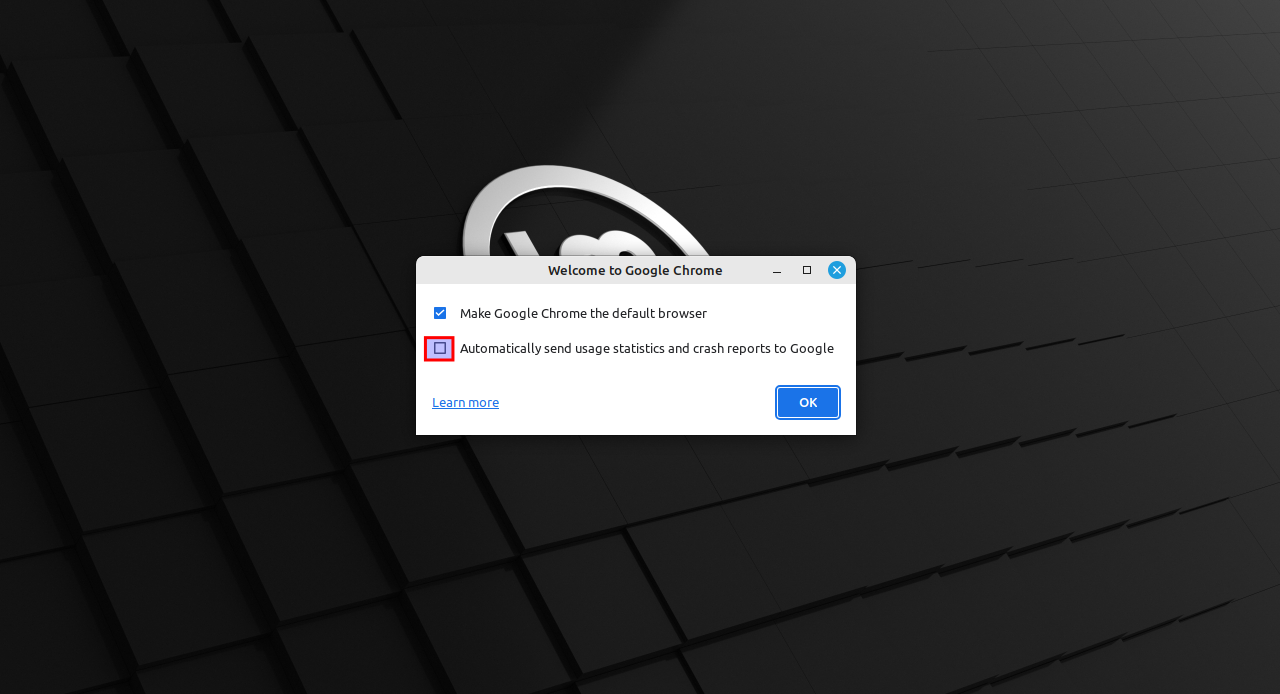
Task: Click the 'Make Google Chrome the default browser' label
Action: (x=583, y=313)
